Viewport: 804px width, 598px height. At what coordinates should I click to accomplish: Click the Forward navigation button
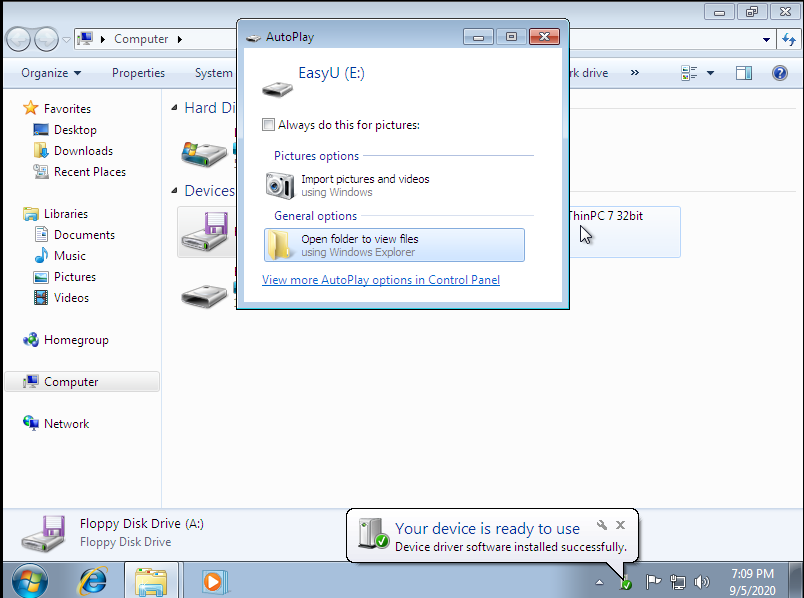(46, 39)
